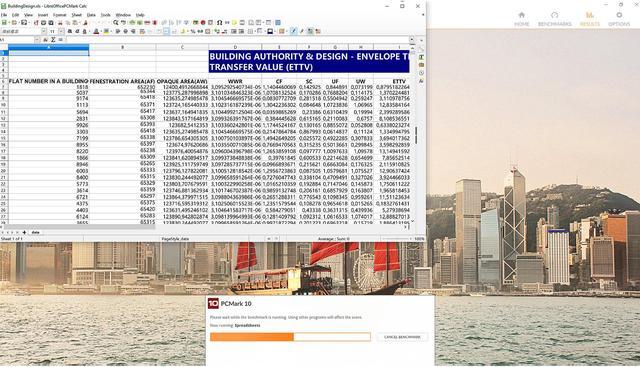
Task: Click the Align Left icon
Action: [x=118, y=31]
